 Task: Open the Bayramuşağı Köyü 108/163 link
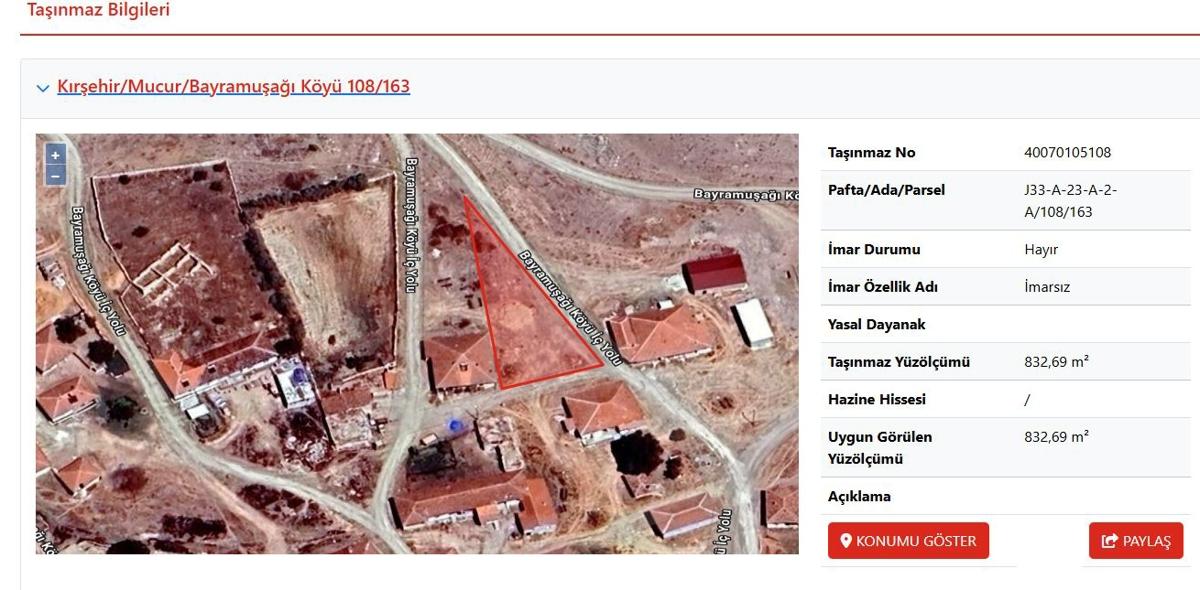(x=234, y=86)
